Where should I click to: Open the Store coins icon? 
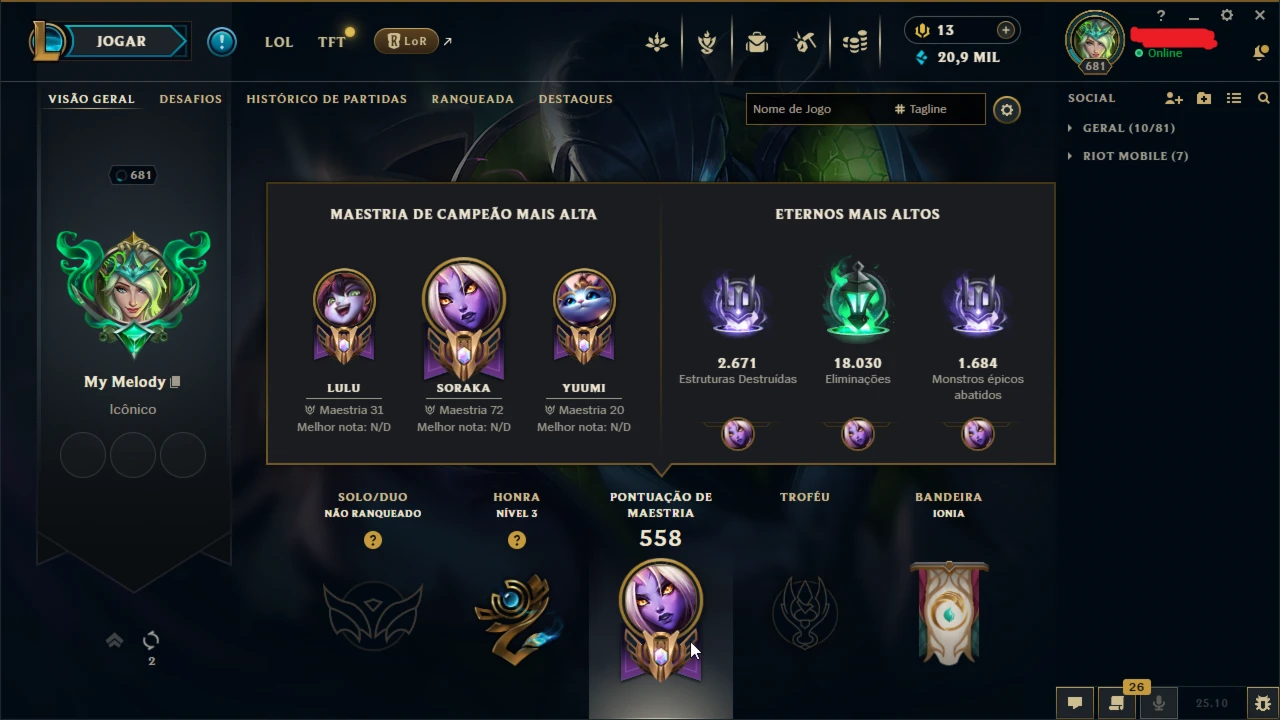(x=854, y=42)
